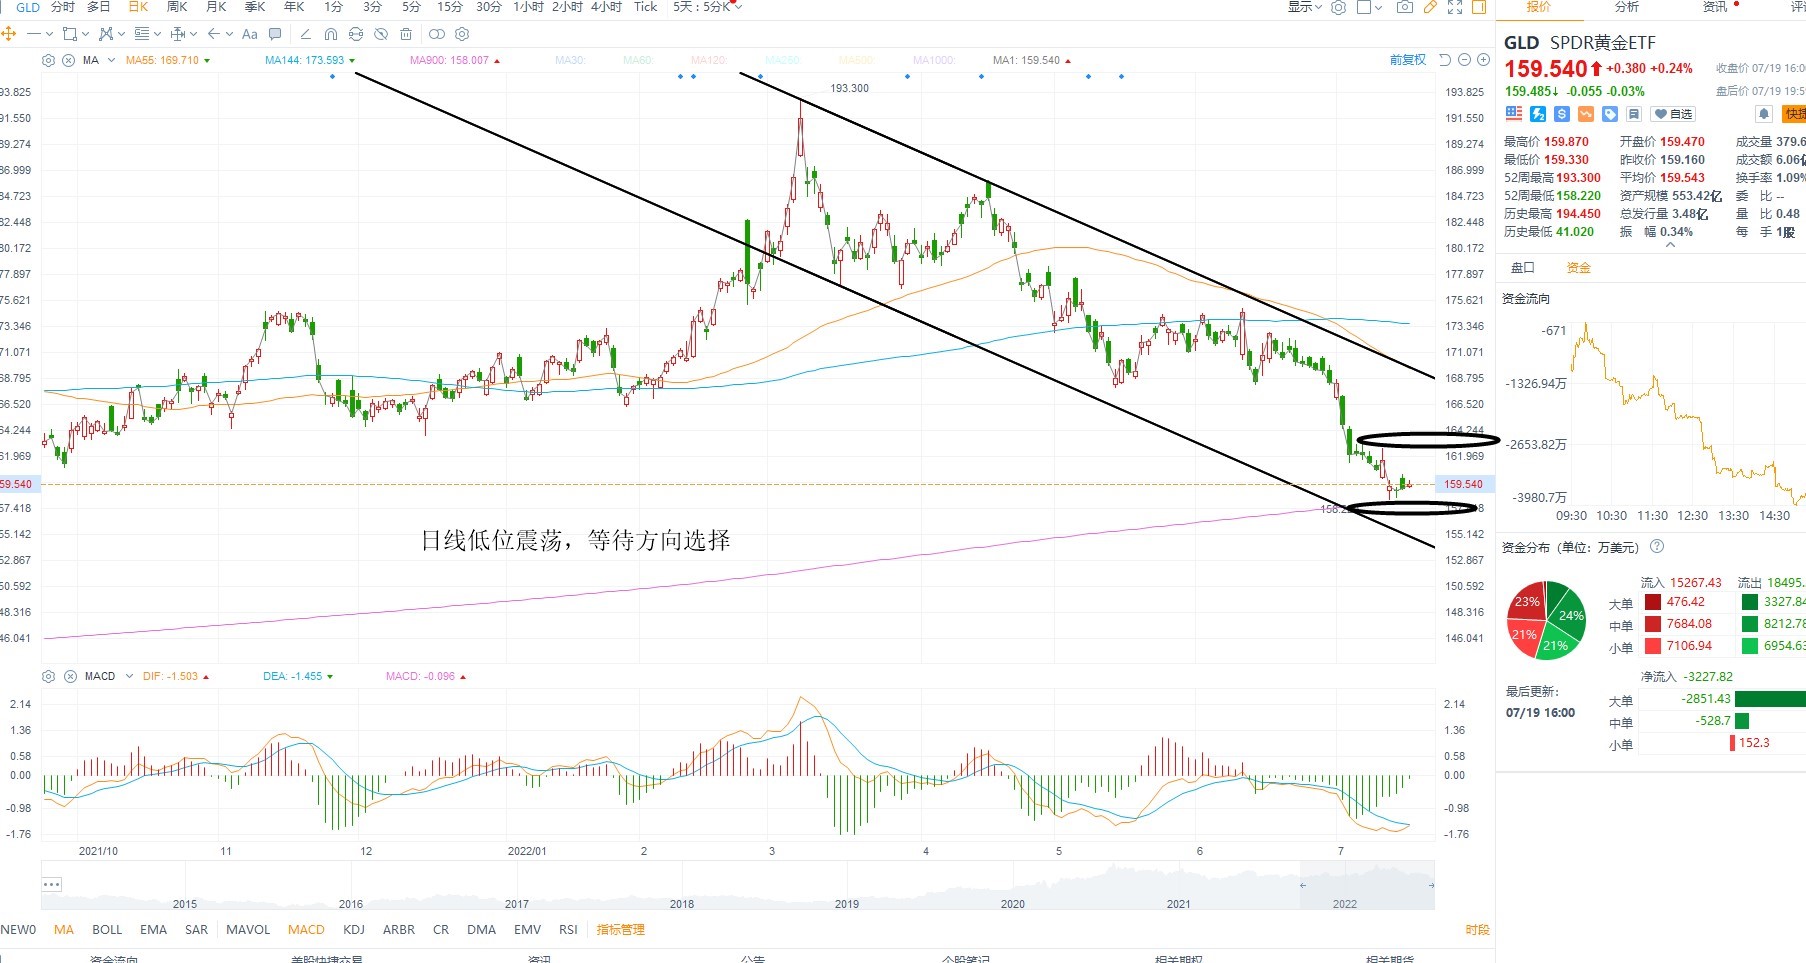Image resolution: width=1806 pixels, height=963 pixels.
Task: Toggle MA overlay indicator at bottom bar
Action: (x=64, y=930)
